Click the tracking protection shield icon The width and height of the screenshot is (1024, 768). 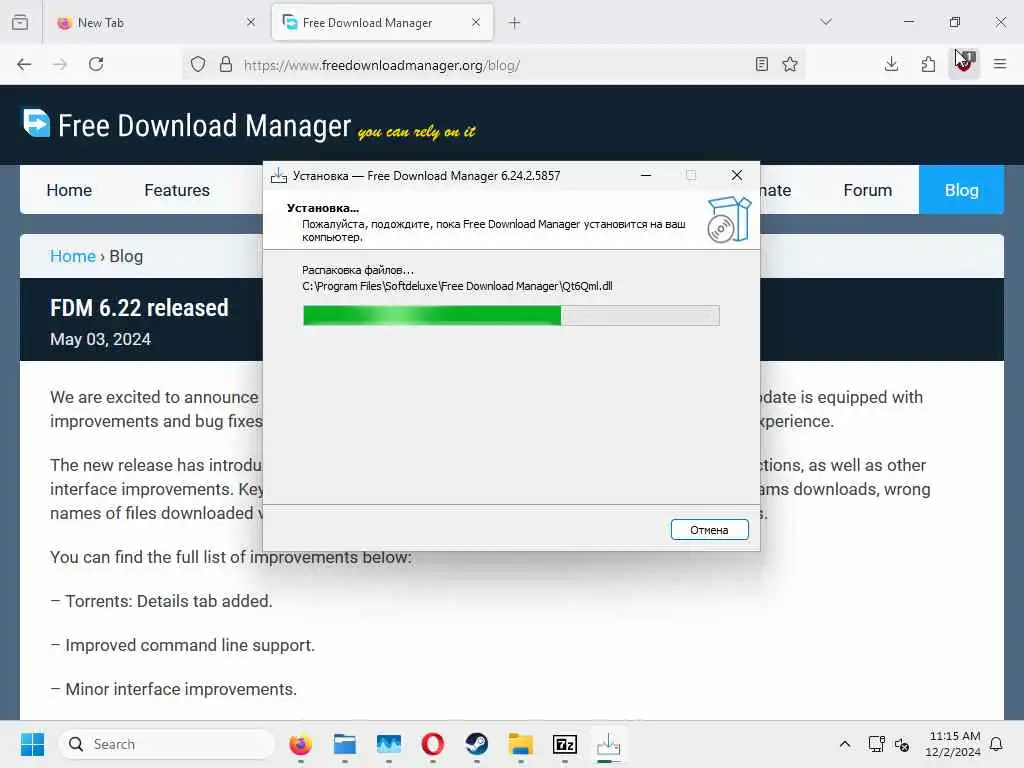coord(198,64)
